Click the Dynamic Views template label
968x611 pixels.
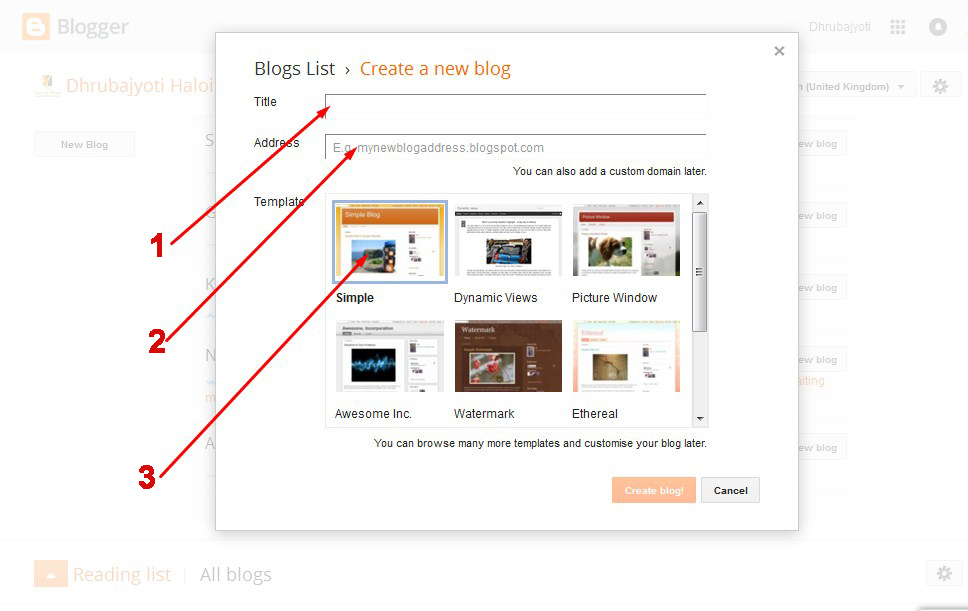pyautogui.click(x=496, y=297)
